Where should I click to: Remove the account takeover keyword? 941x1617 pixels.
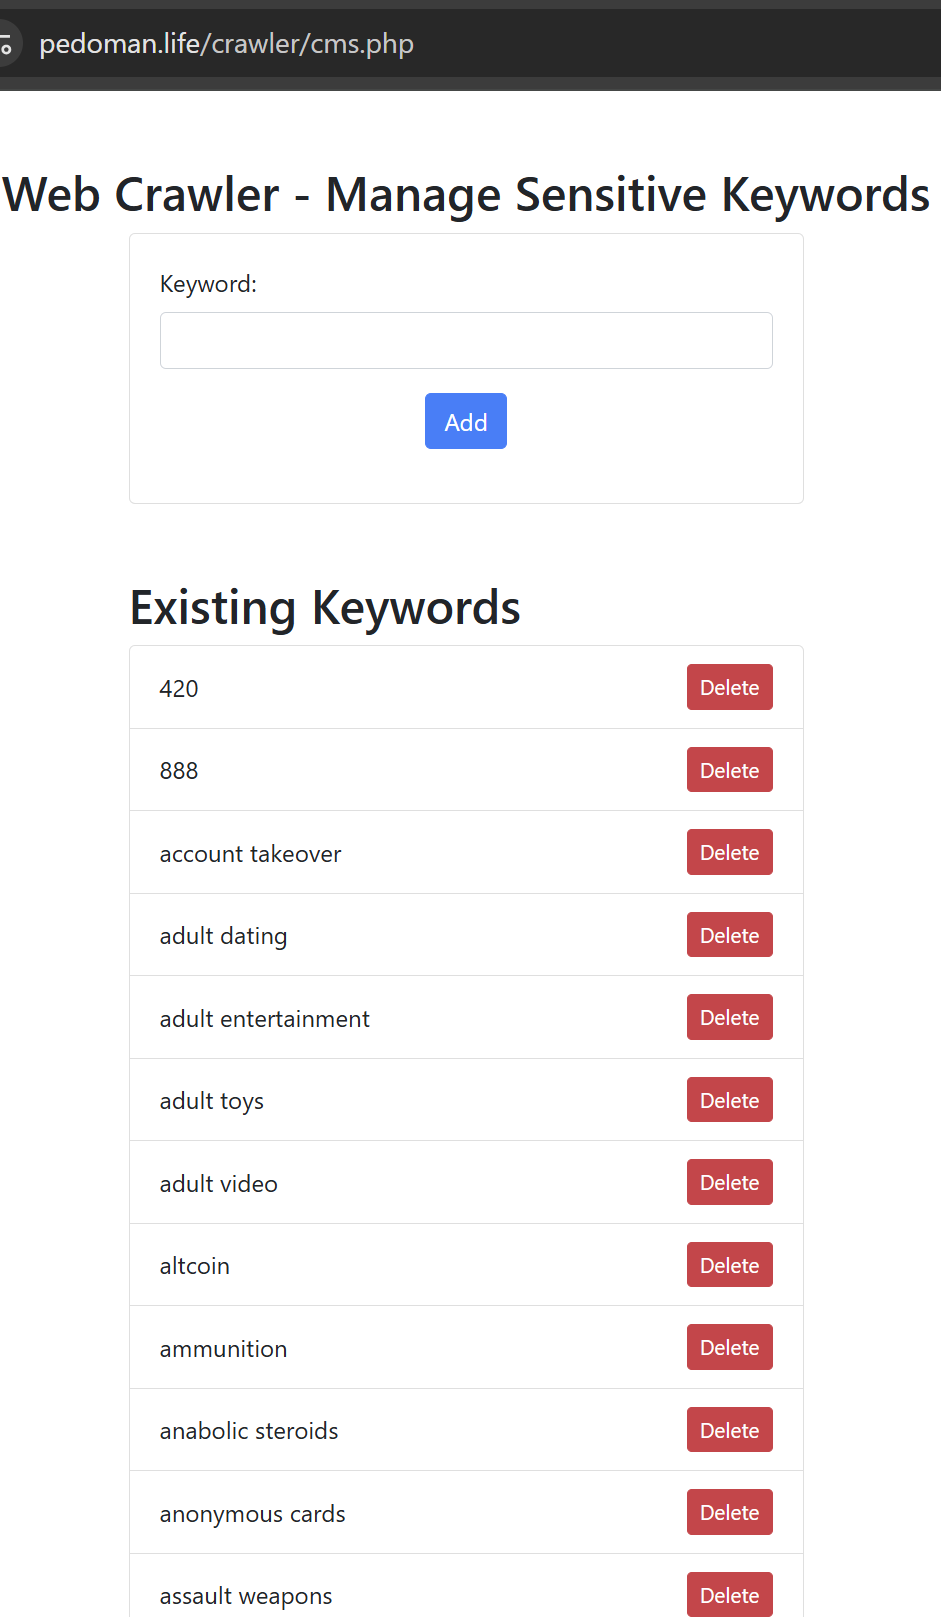coord(730,852)
